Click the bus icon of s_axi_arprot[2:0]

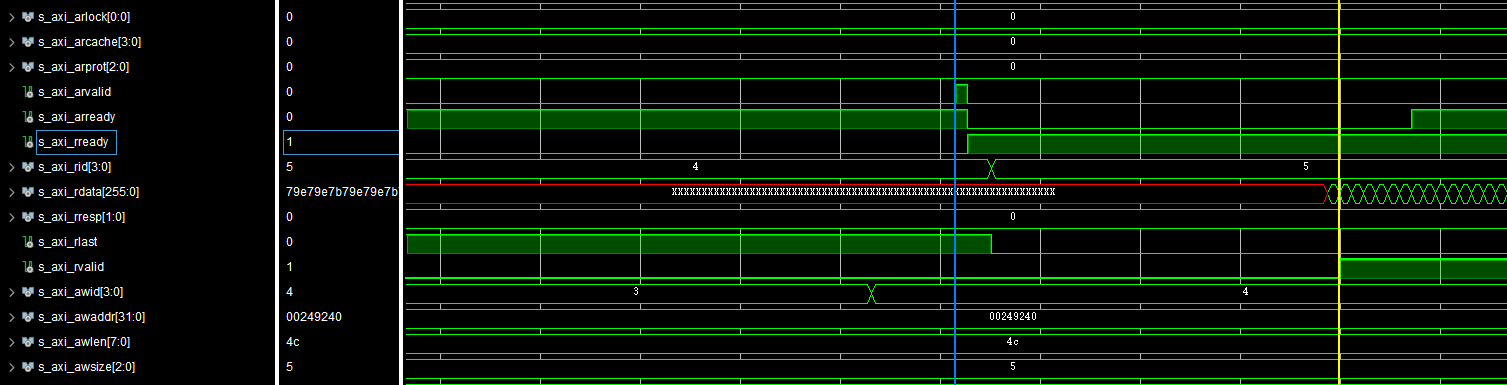[x=28, y=67]
